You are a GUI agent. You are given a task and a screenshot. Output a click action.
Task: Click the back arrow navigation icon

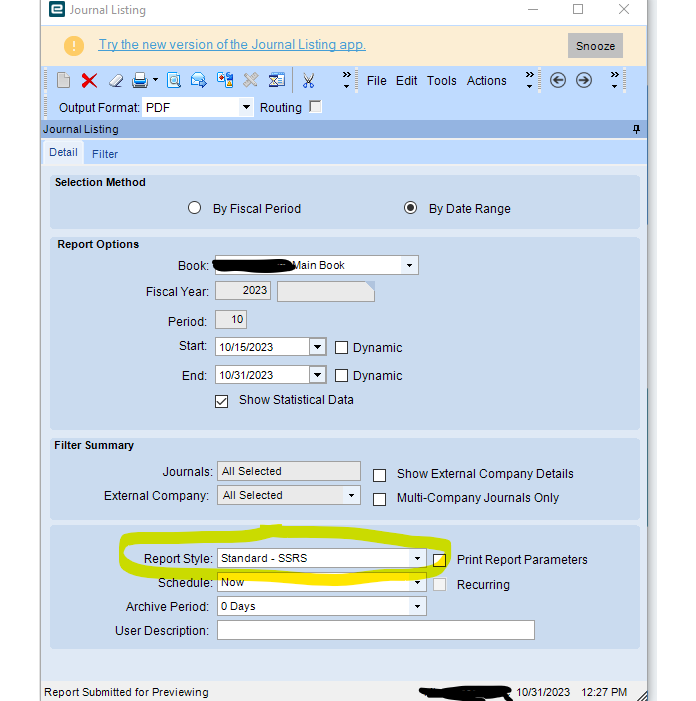click(557, 80)
